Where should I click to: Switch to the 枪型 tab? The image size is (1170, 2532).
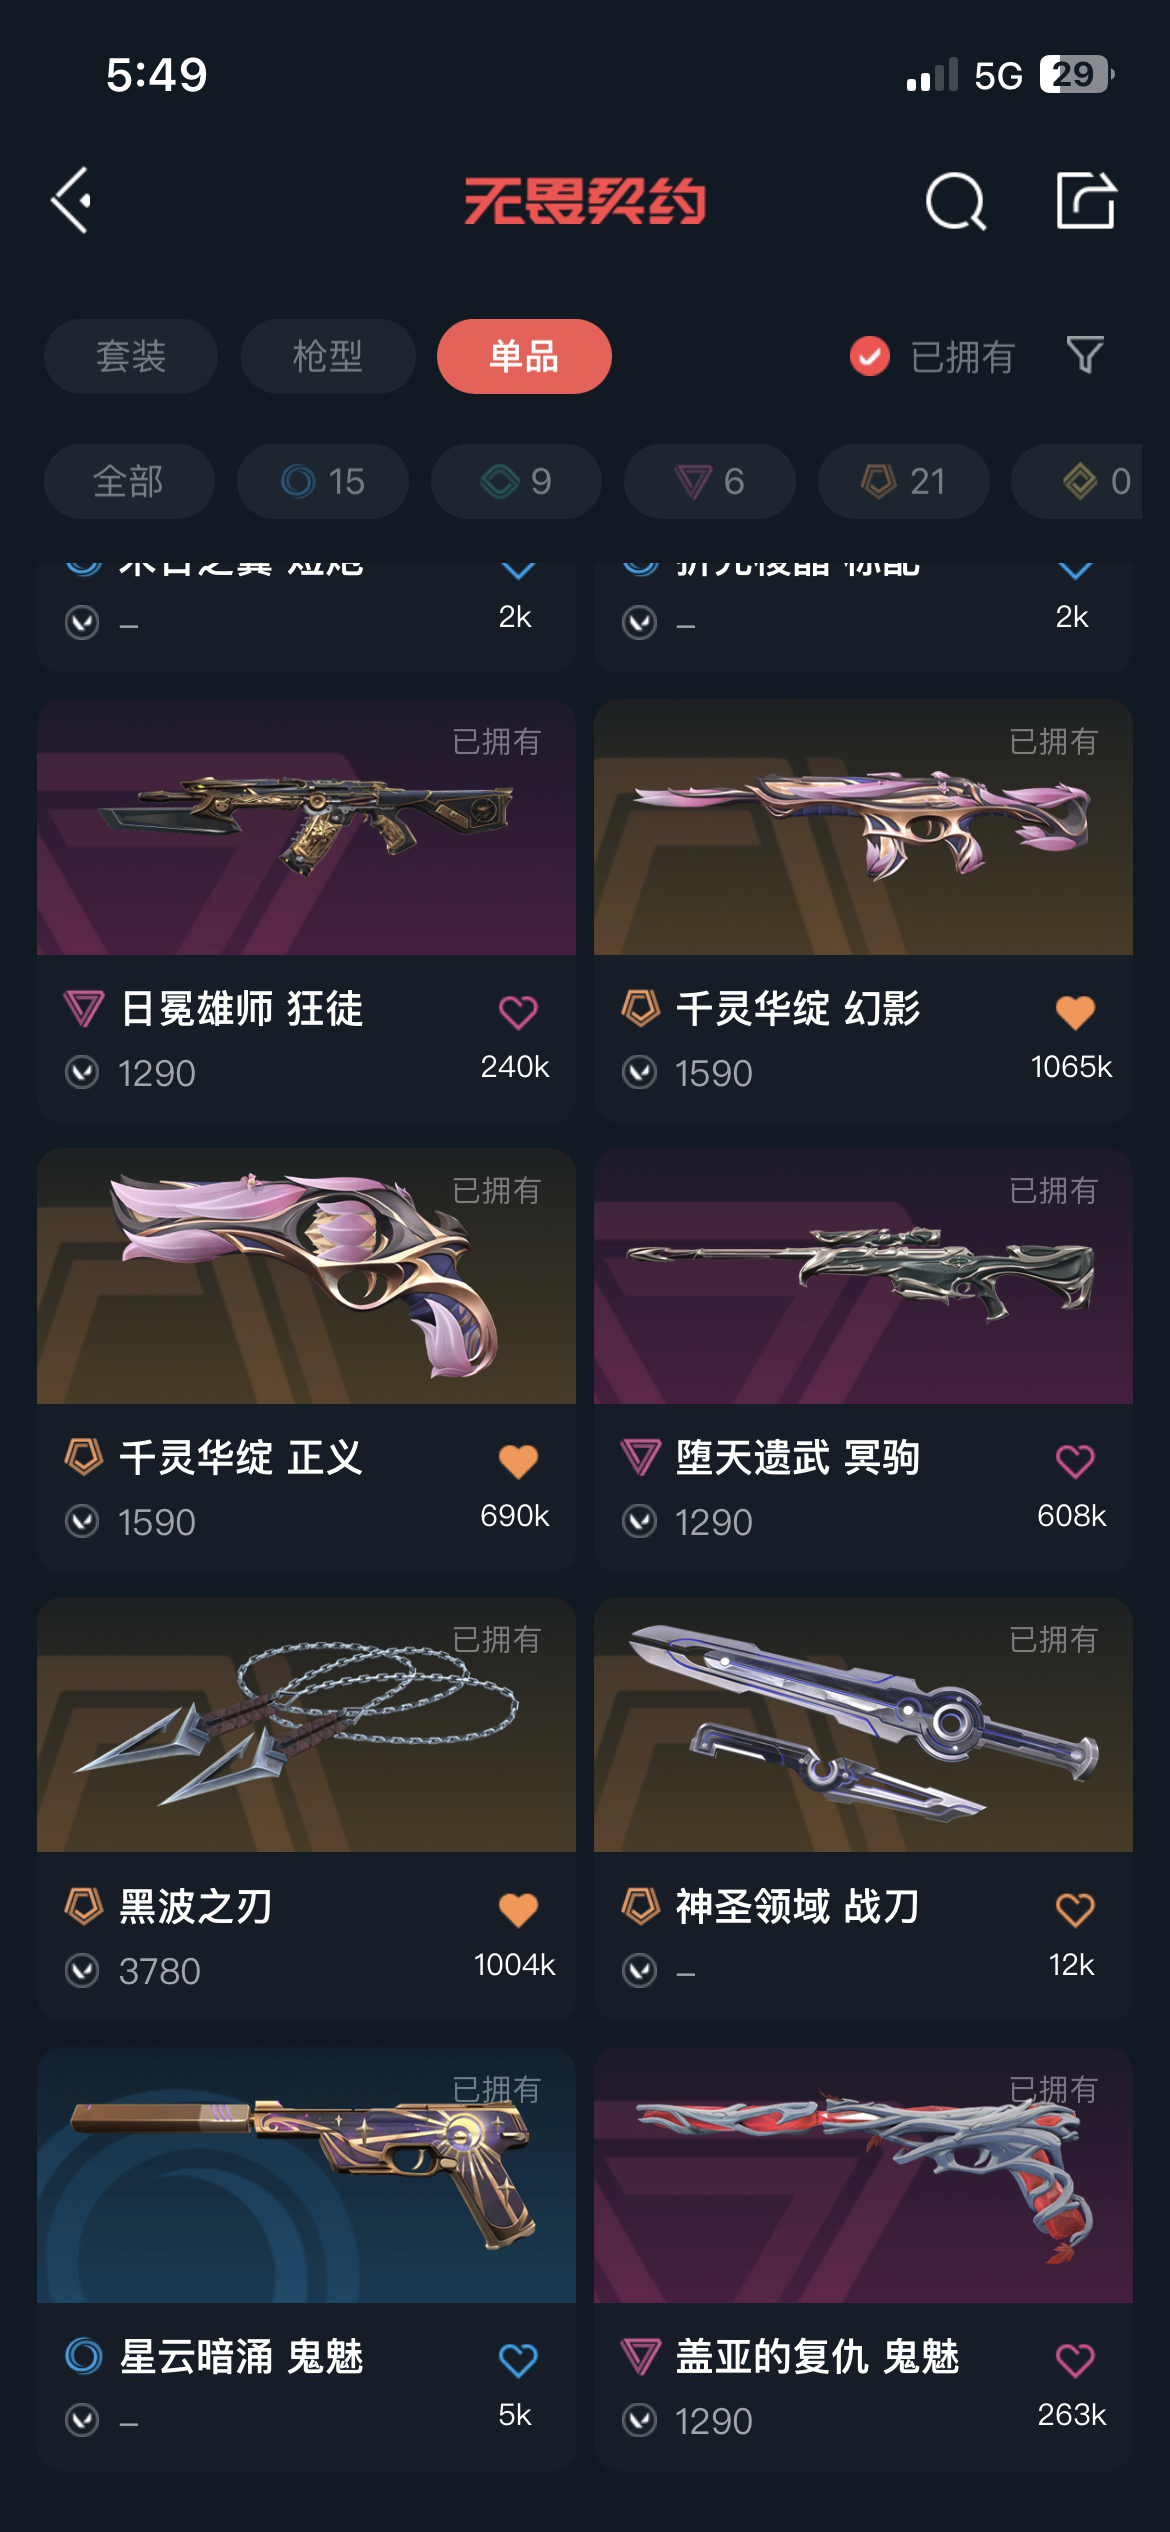[x=328, y=356]
